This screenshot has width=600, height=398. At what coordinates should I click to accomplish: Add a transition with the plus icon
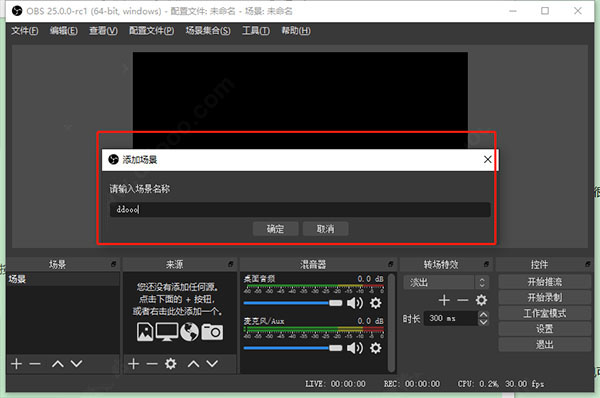coord(444,300)
